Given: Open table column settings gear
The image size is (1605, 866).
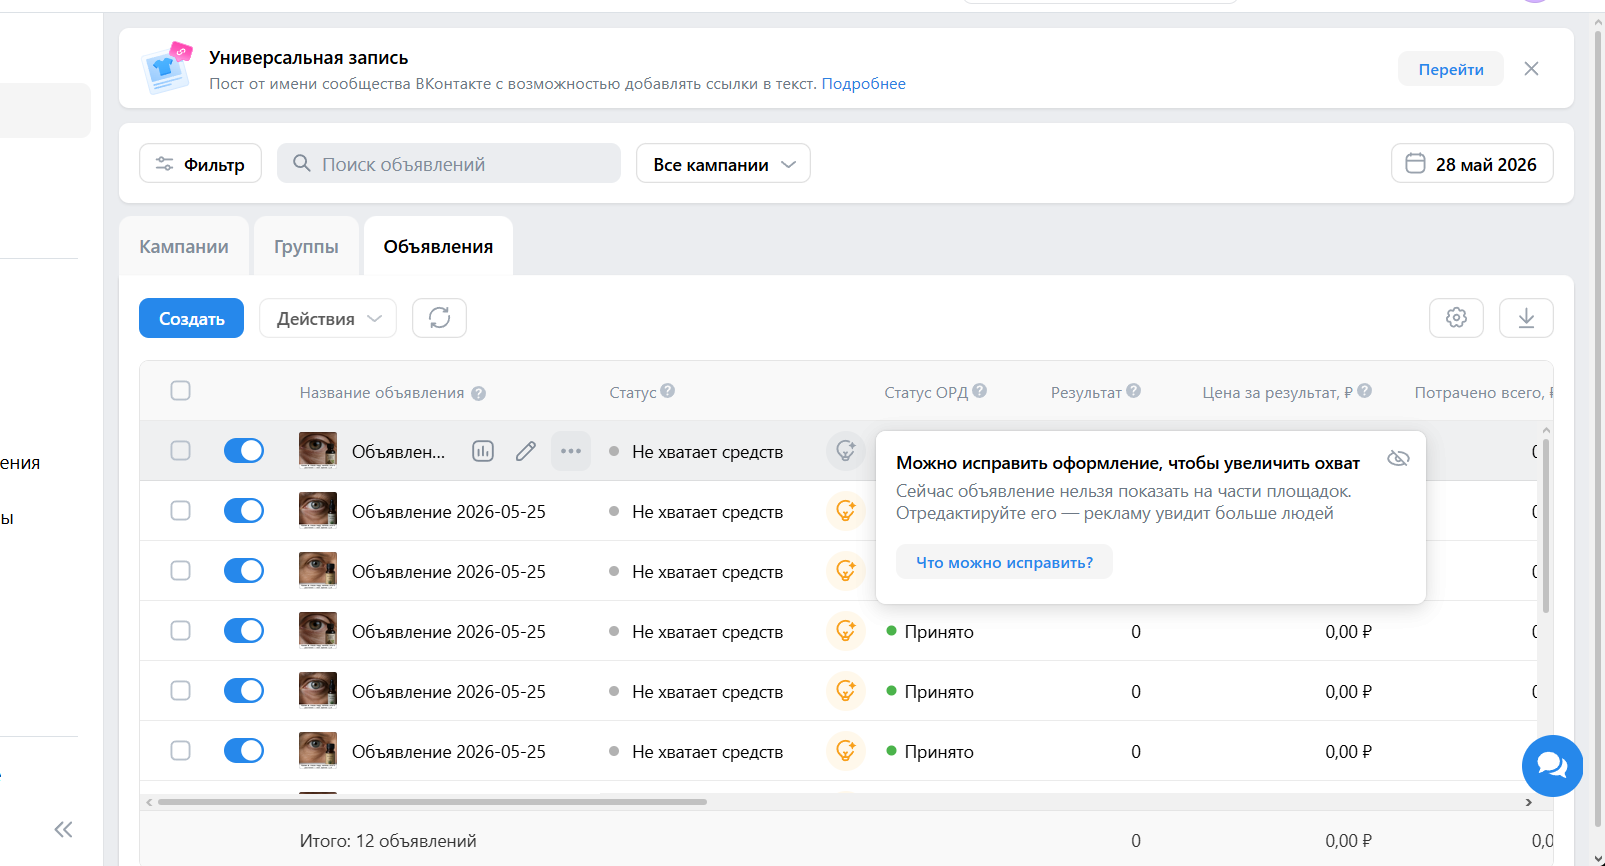Looking at the screenshot, I should [x=1456, y=318].
